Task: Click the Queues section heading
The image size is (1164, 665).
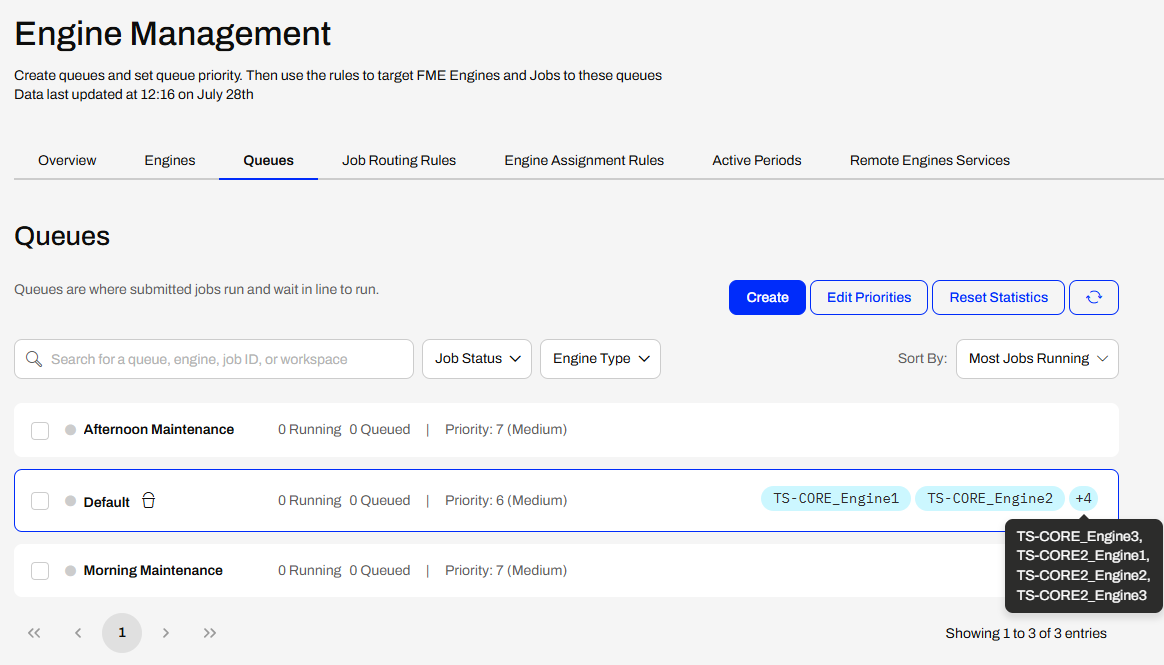Action: click(x=62, y=236)
